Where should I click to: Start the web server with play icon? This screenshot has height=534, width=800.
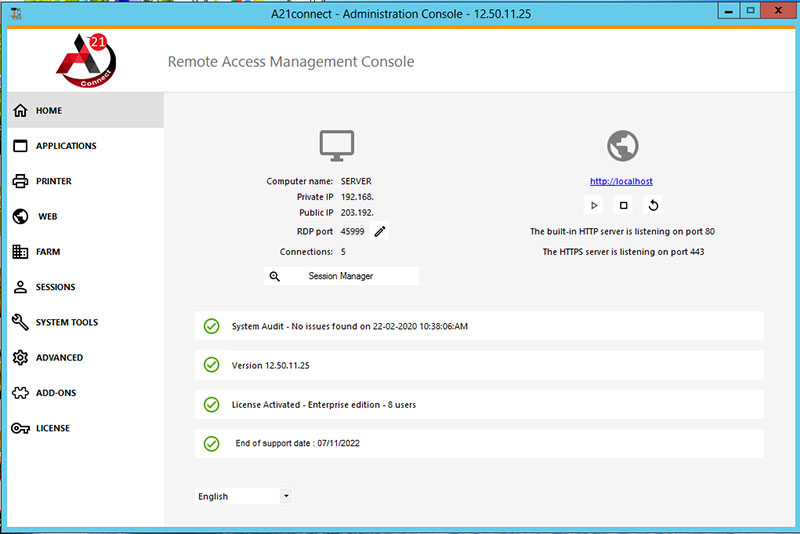pyautogui.click(x=593, y=205)
